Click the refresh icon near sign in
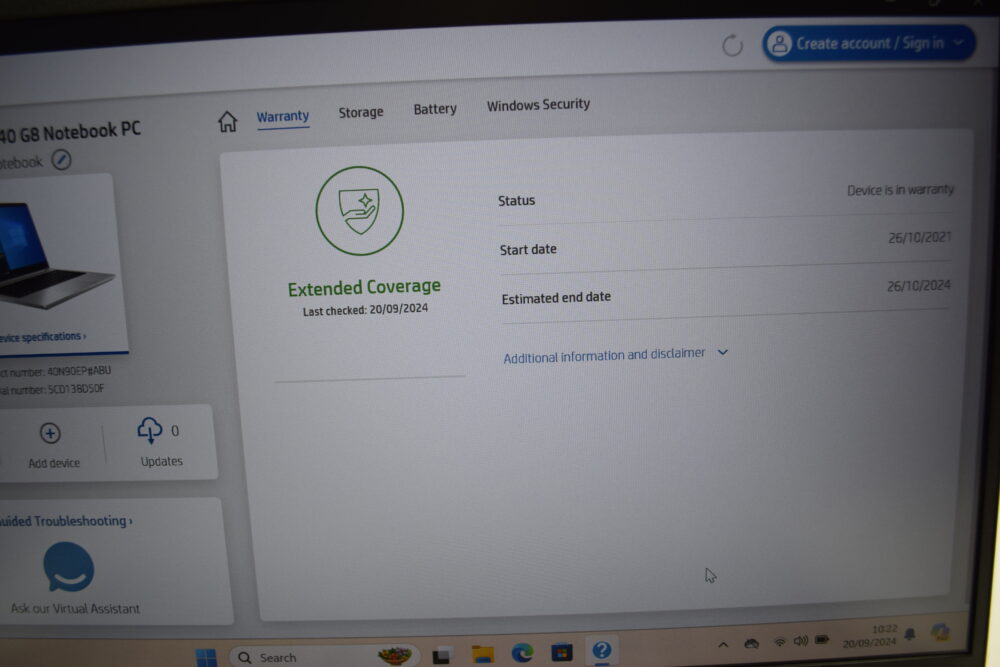Screen dimensions: 1000x667 732,45
